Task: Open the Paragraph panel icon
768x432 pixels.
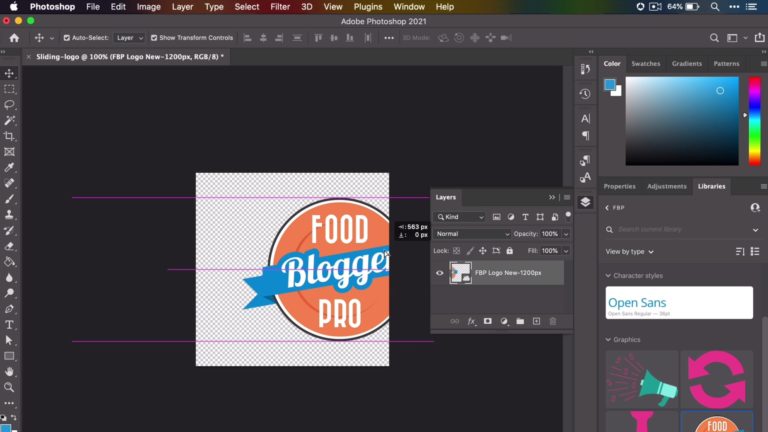Action: point(585,136)
